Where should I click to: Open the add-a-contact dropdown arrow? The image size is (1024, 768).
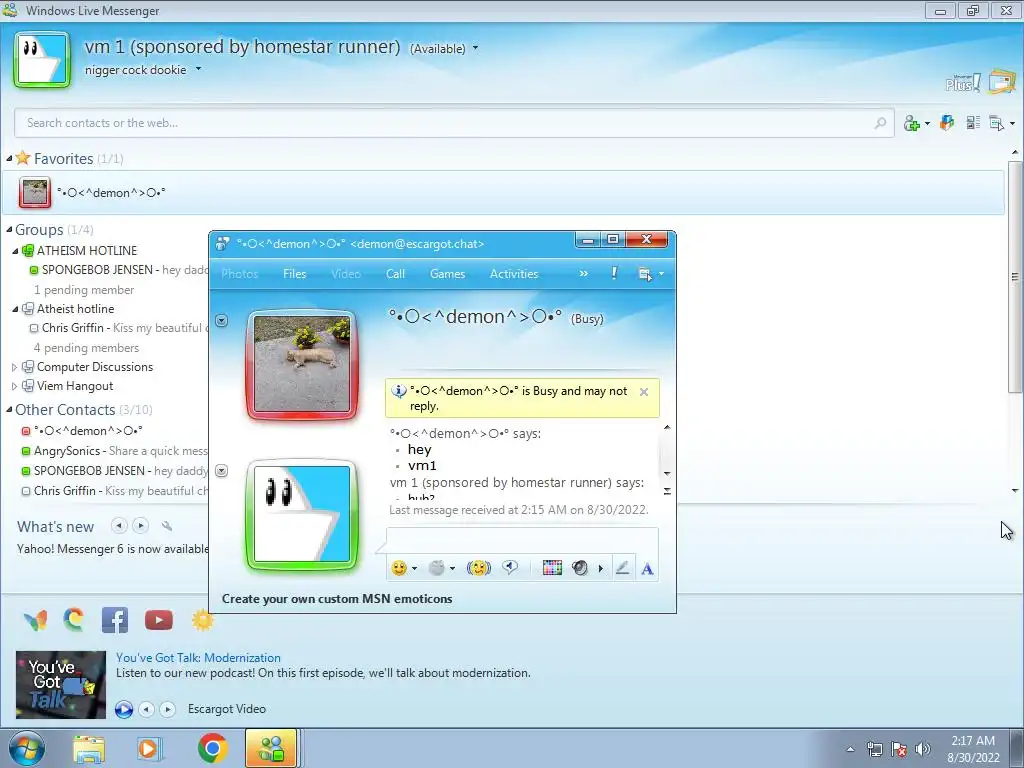click(x=927, y=123)
